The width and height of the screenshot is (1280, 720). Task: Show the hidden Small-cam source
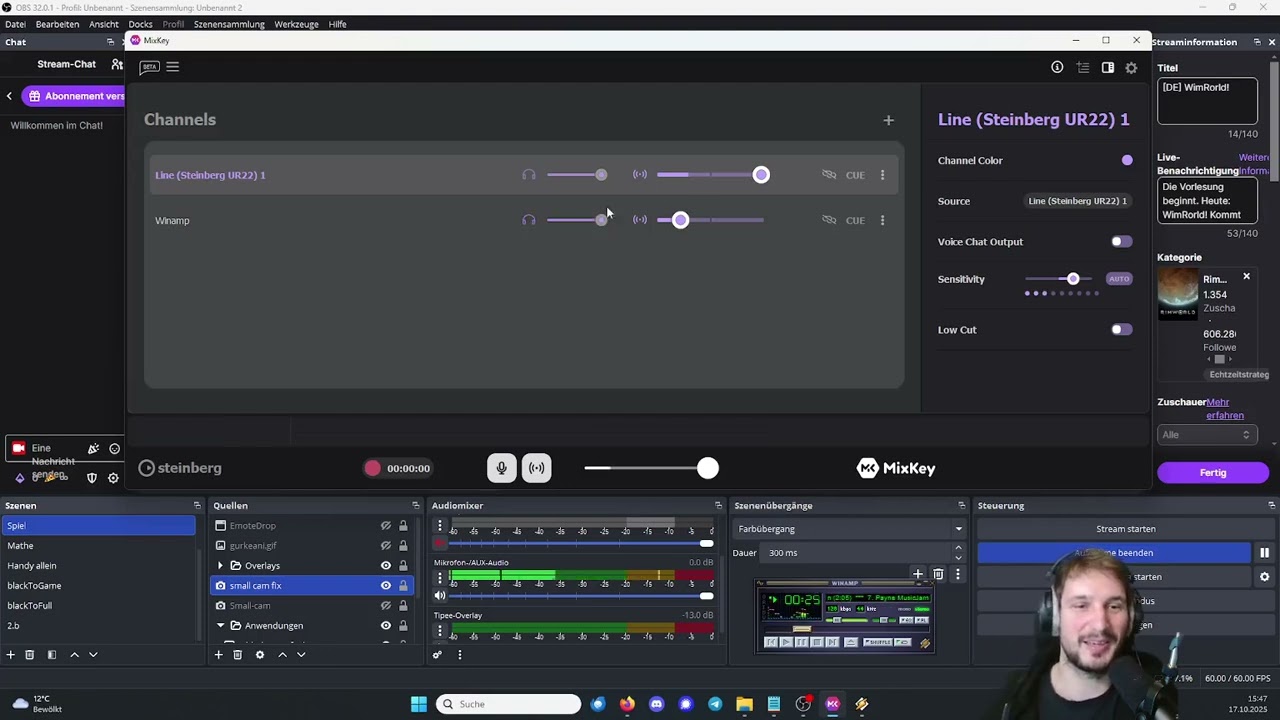tap(385, 606)
